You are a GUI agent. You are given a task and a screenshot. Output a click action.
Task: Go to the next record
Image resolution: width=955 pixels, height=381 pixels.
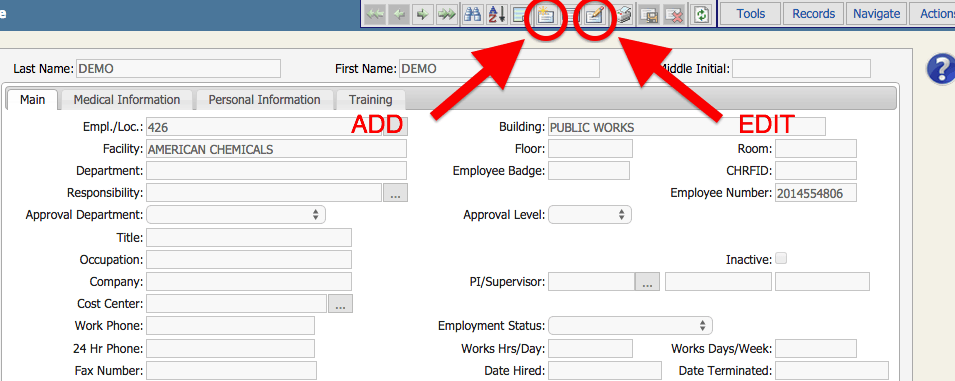422,15
